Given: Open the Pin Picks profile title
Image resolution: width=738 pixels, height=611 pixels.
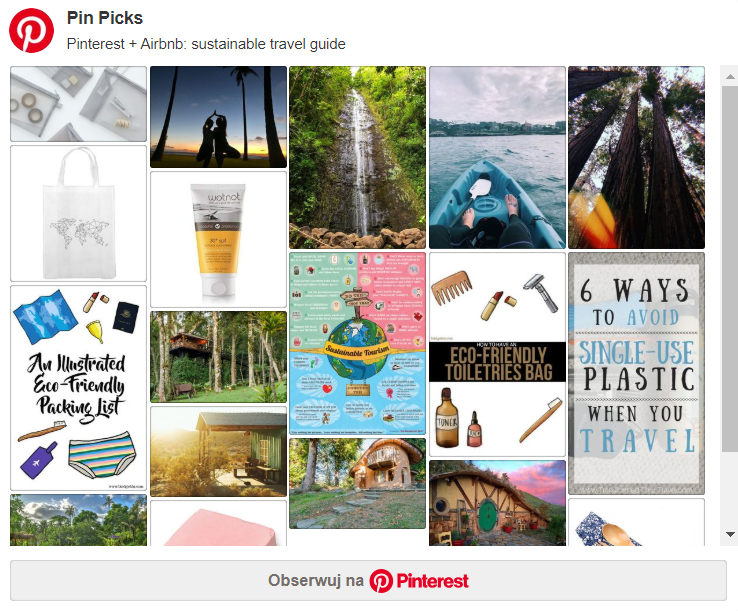Looking at the screenshot, I should pos(104,18).
